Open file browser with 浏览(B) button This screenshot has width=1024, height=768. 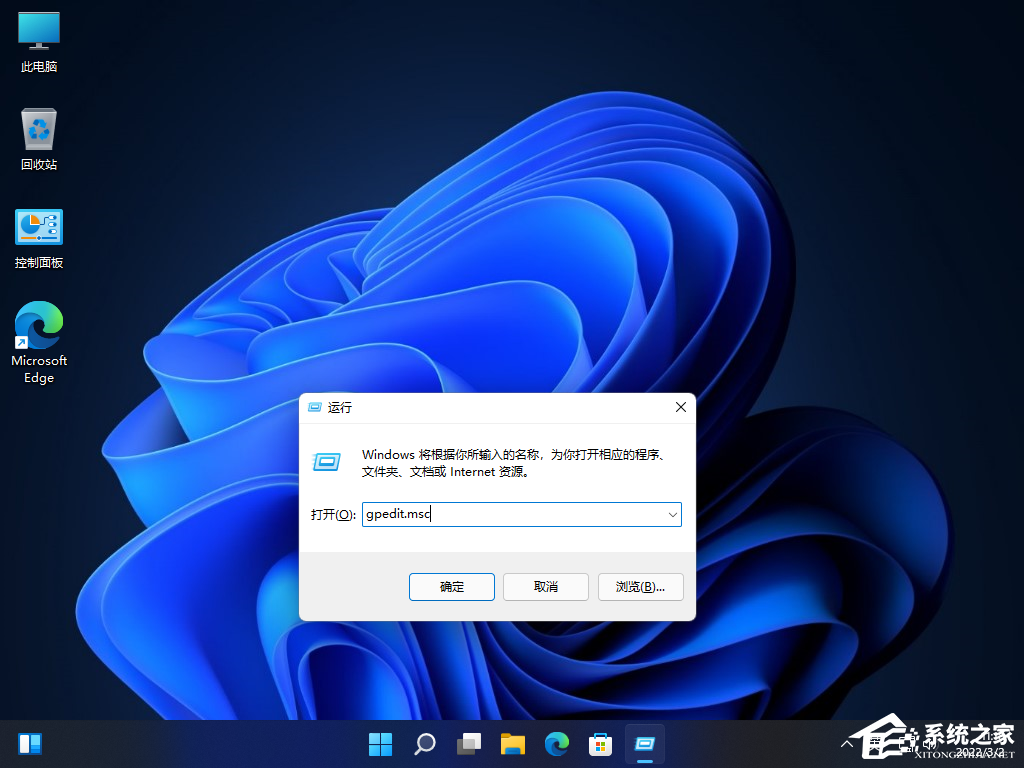click(641, 587)
